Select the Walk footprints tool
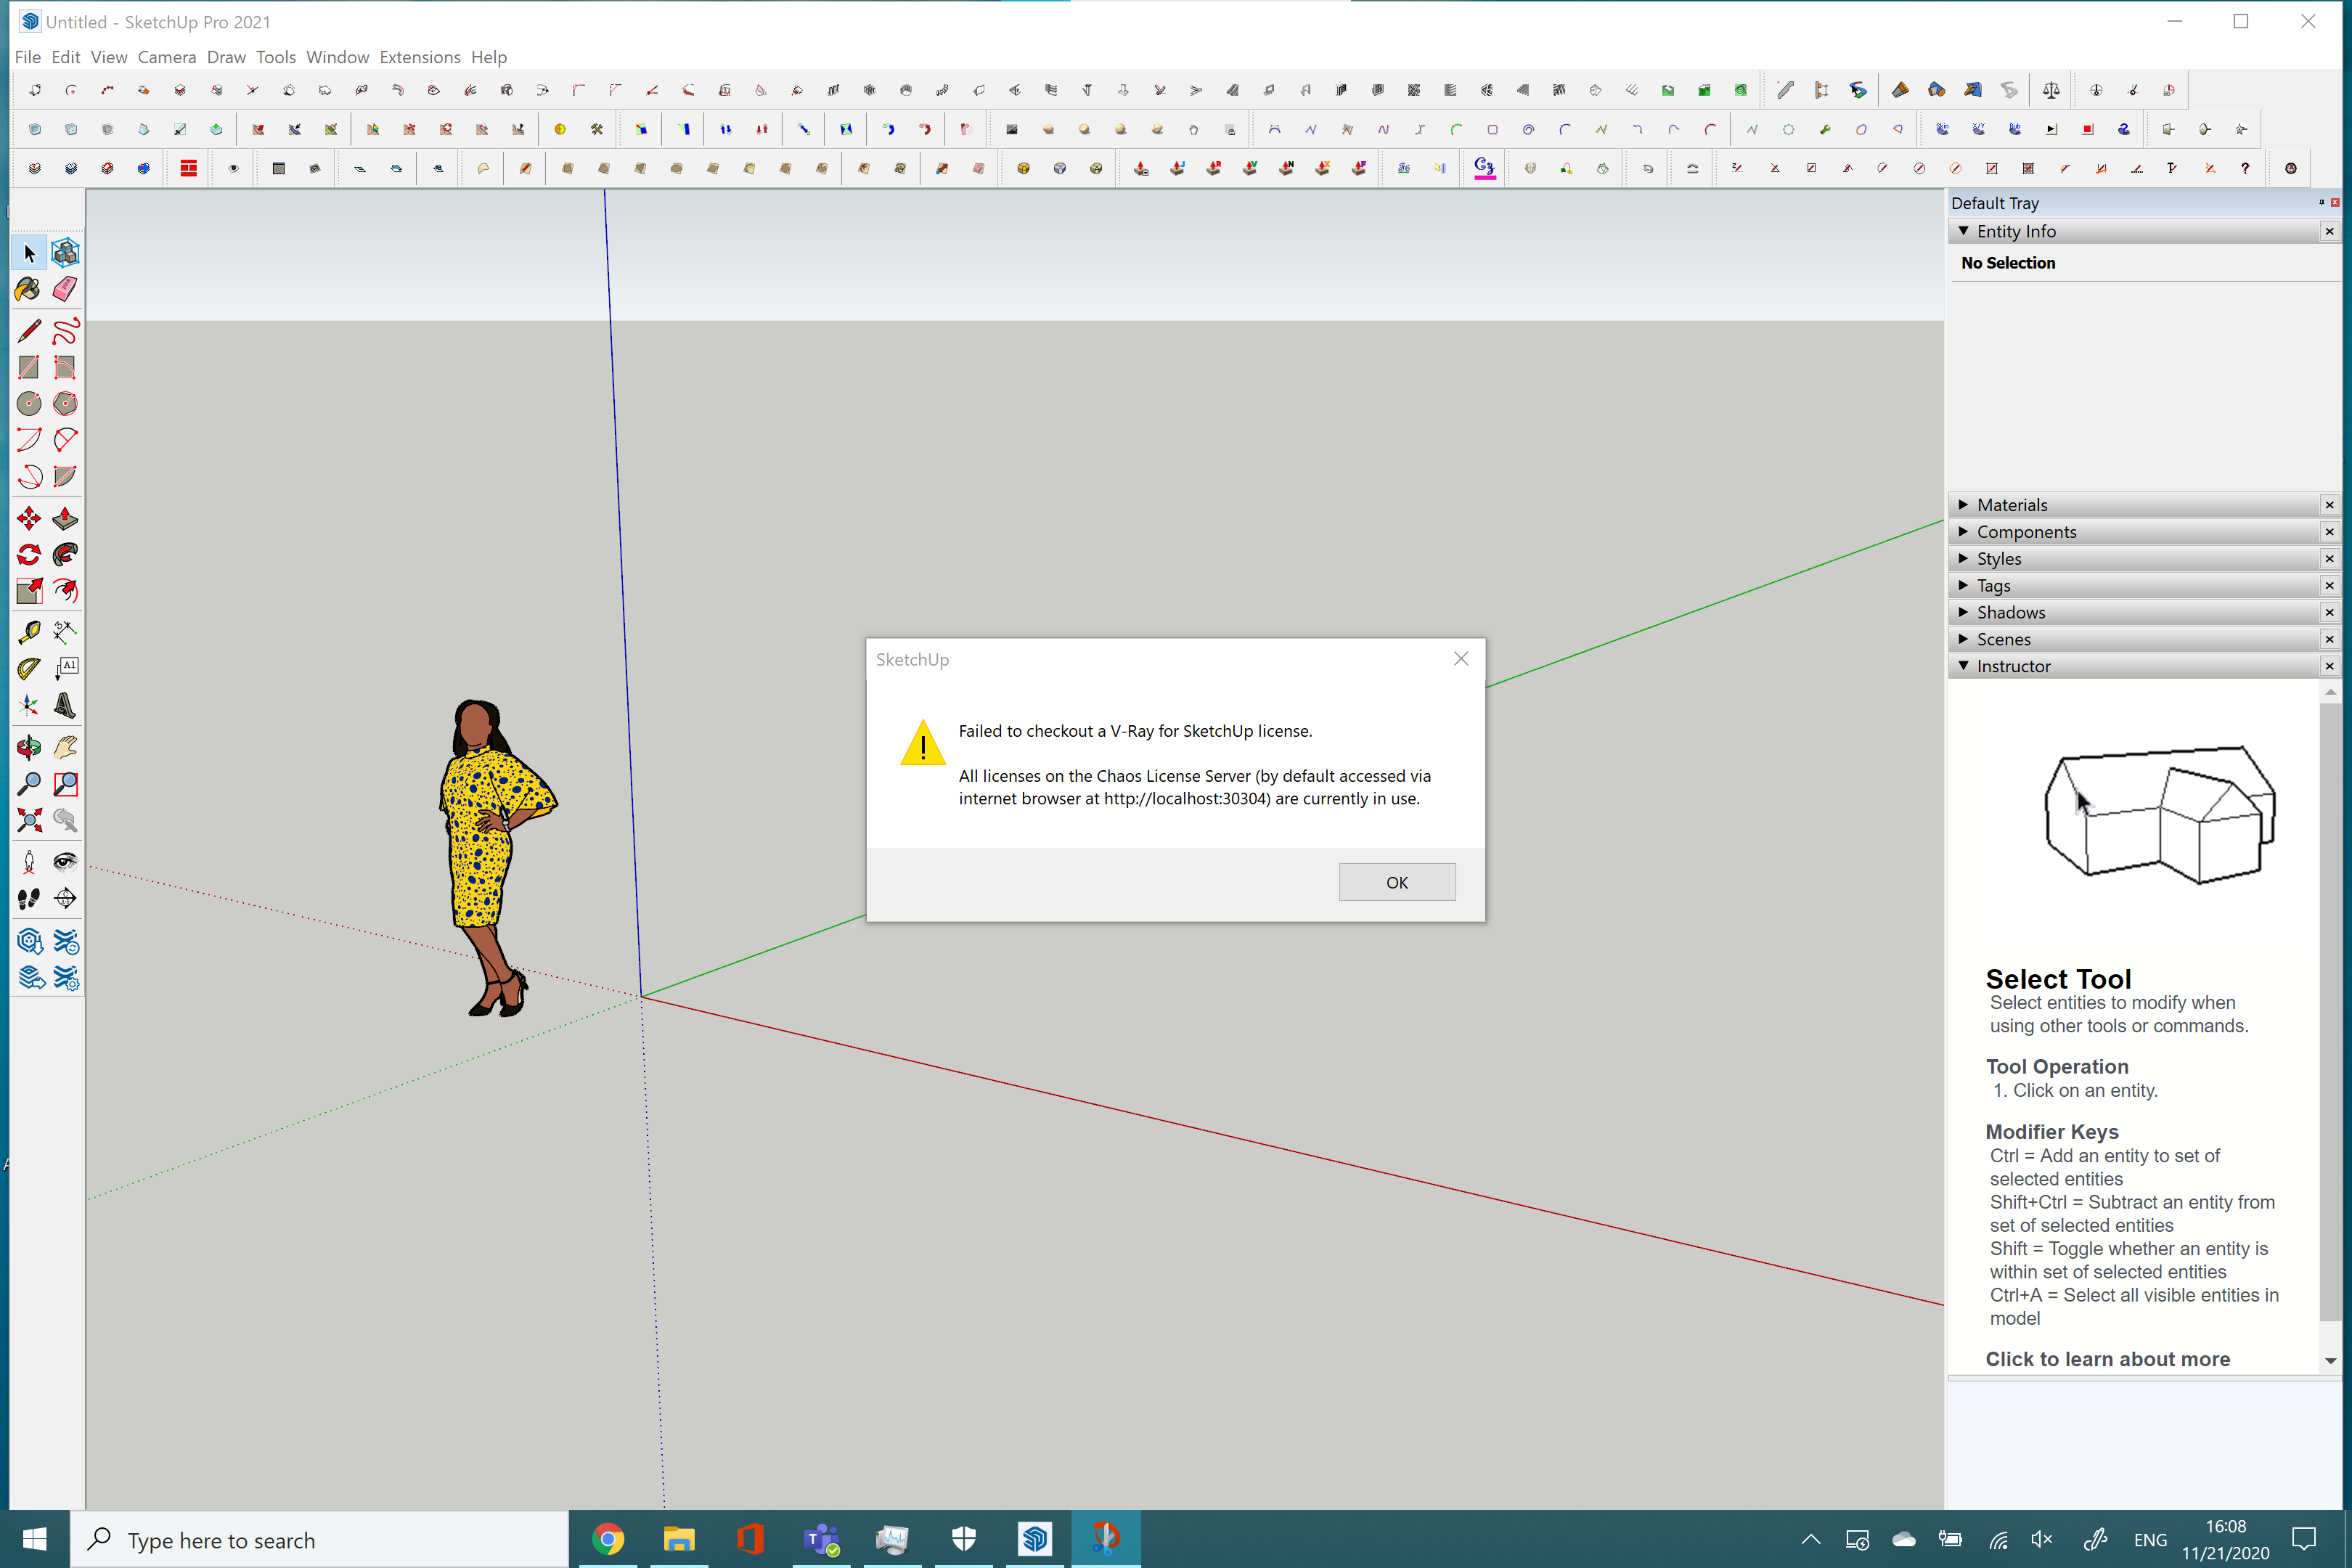This screenshot has width=2352, height=1568. 29,898
